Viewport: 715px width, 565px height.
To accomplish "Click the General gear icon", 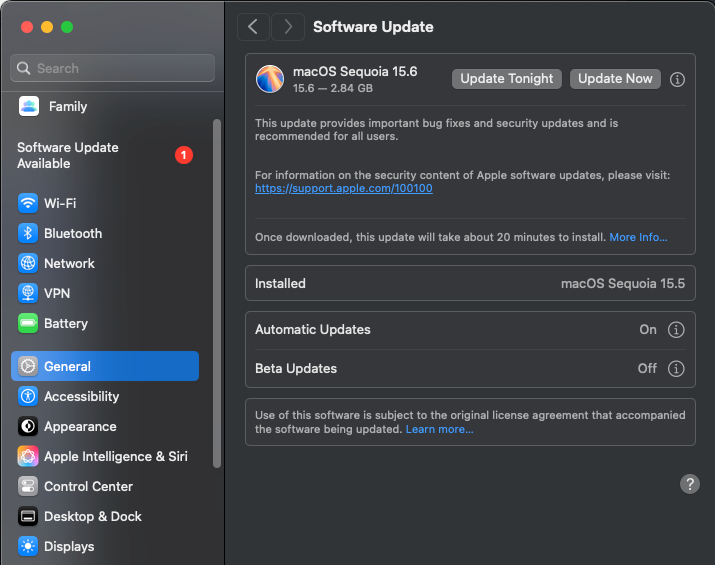I will coord(28,366).
